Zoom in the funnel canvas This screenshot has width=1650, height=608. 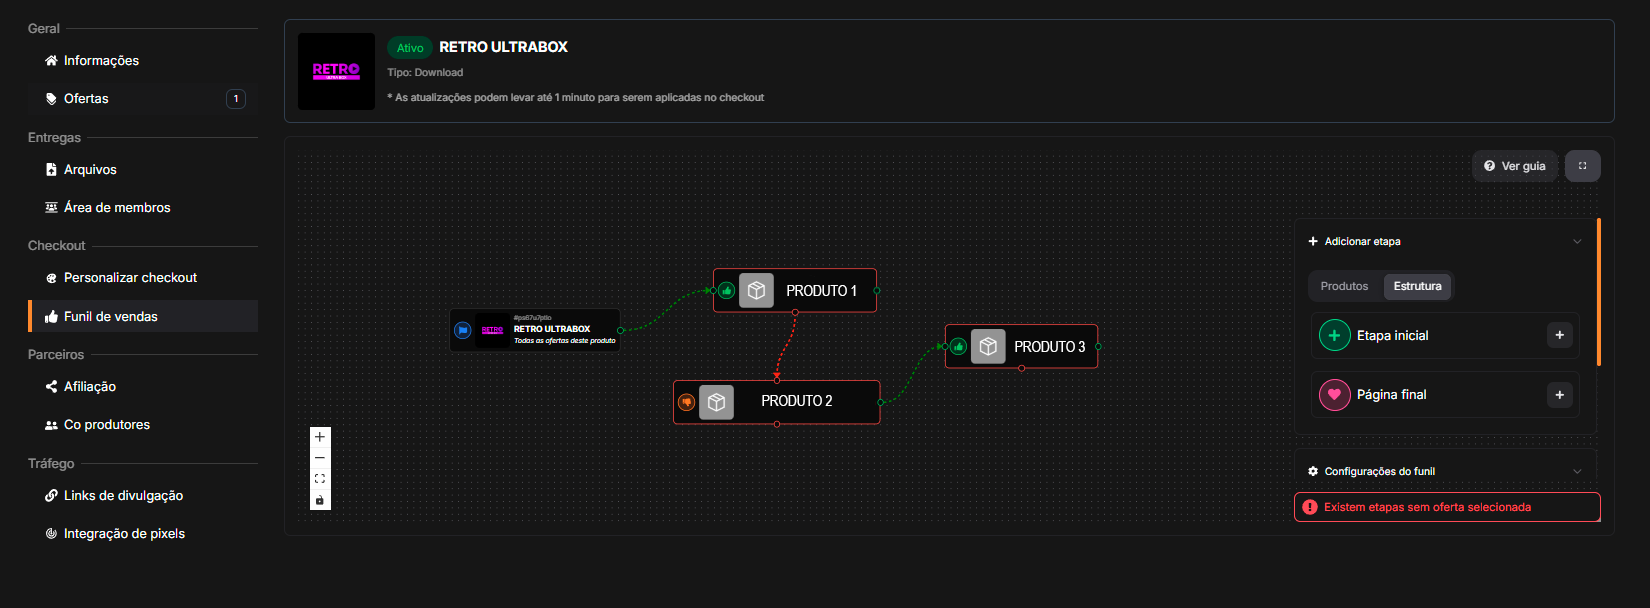point(320,437)
